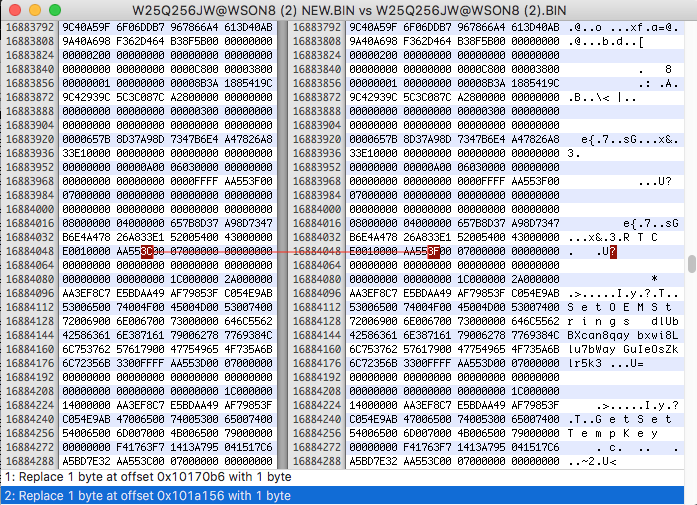Click hex word 1885419C in left pane
Screen dimensions: 697x505
point(248,83)
